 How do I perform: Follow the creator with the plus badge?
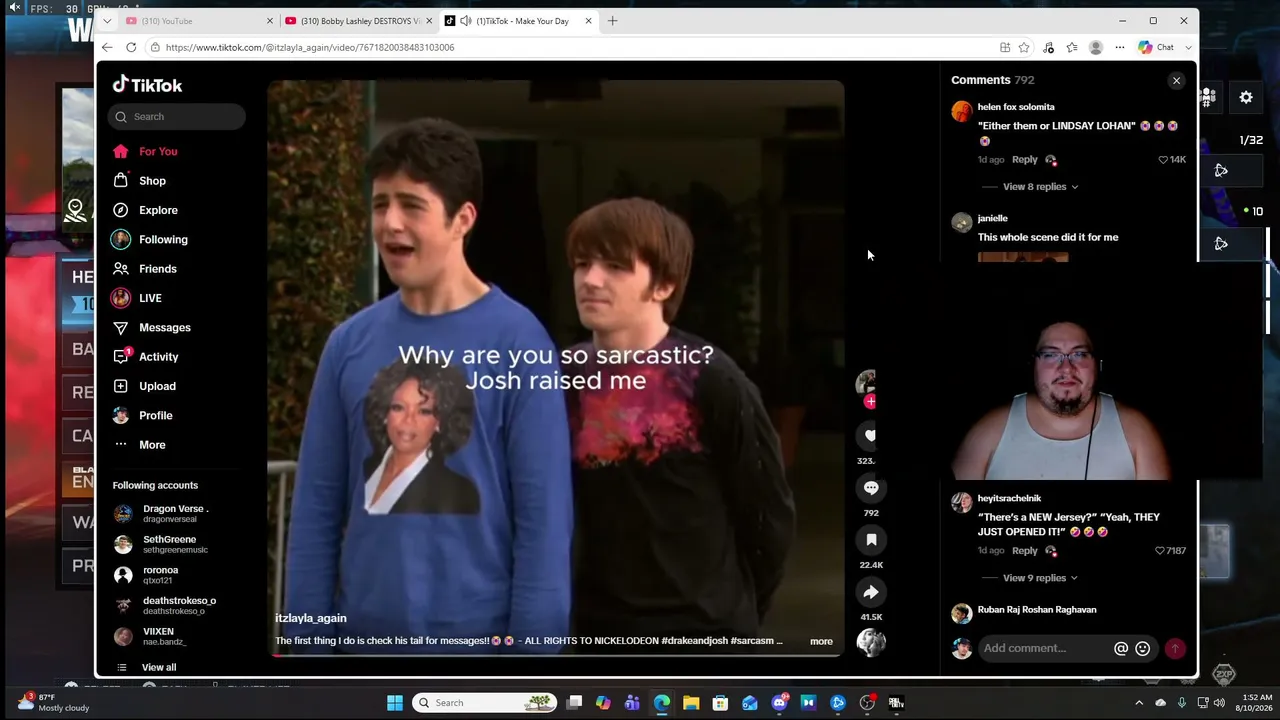[870, 402]
